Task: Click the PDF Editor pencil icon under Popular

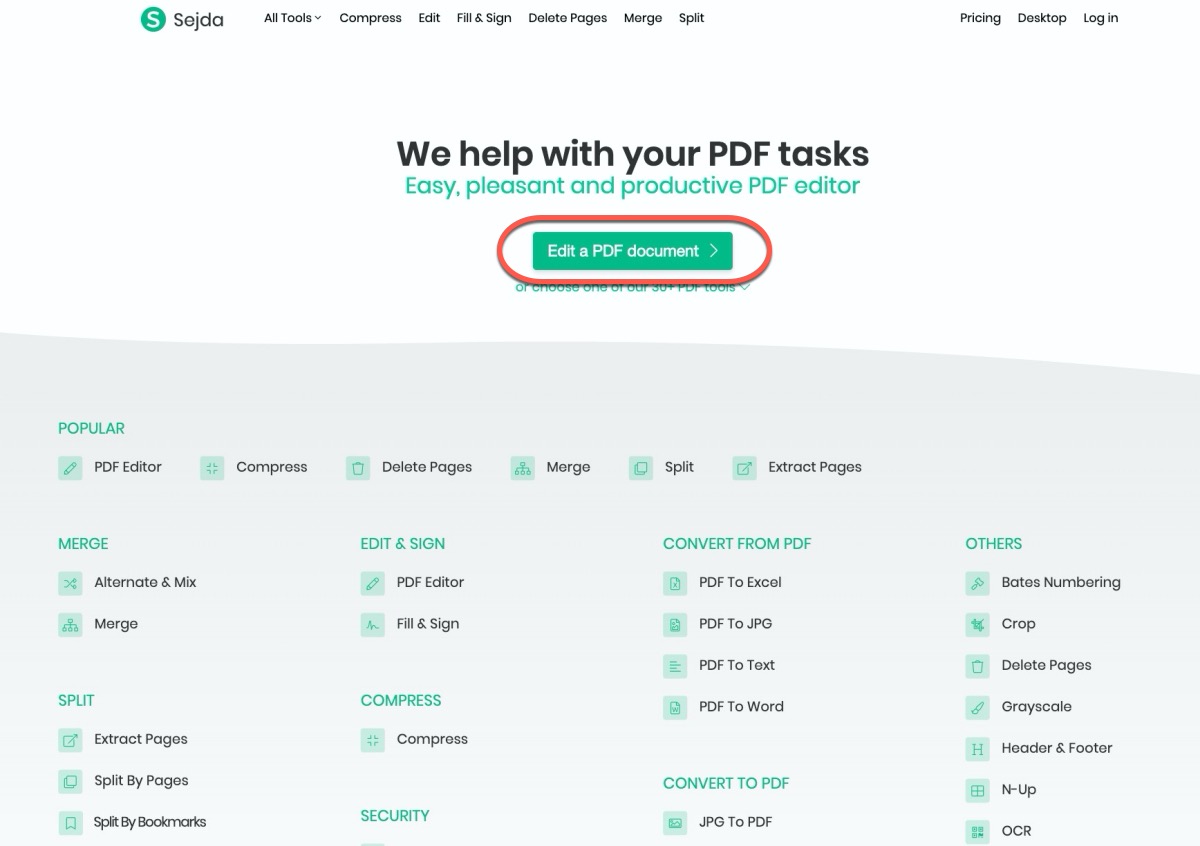Action: pyautogui.click(x=70, y=468)
